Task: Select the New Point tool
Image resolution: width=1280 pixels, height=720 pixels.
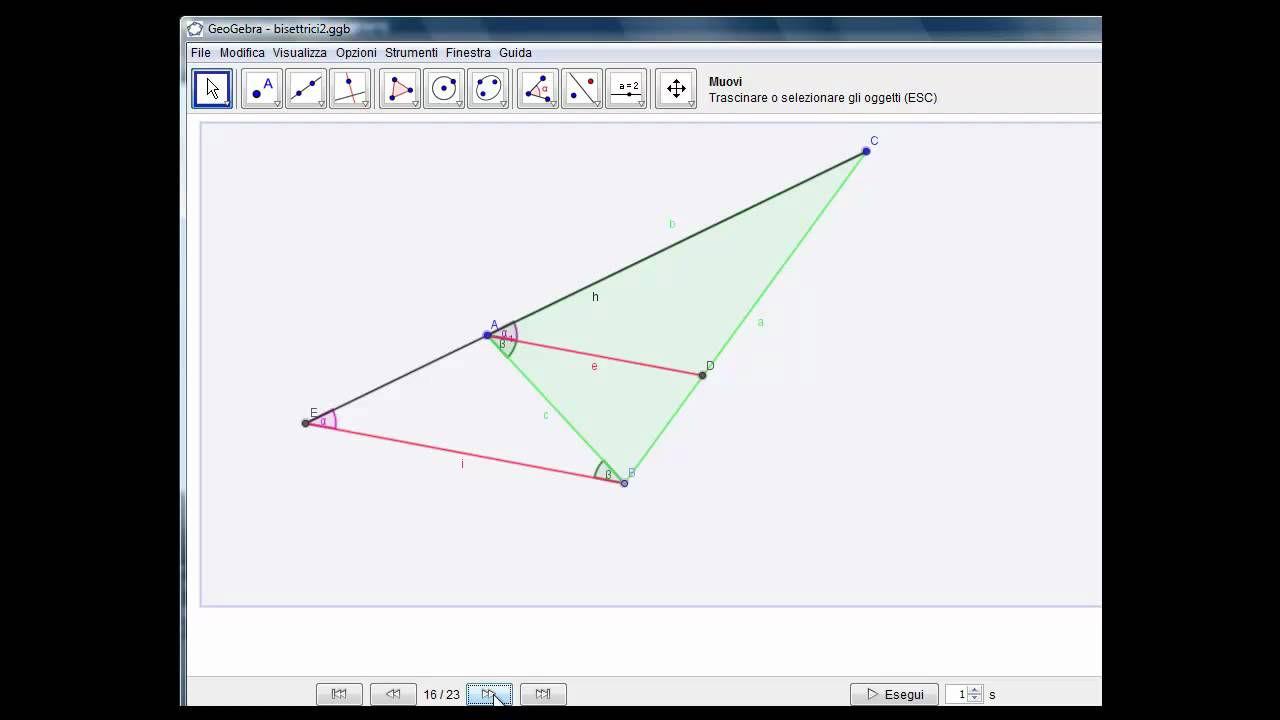Action: tap(262, 88)
